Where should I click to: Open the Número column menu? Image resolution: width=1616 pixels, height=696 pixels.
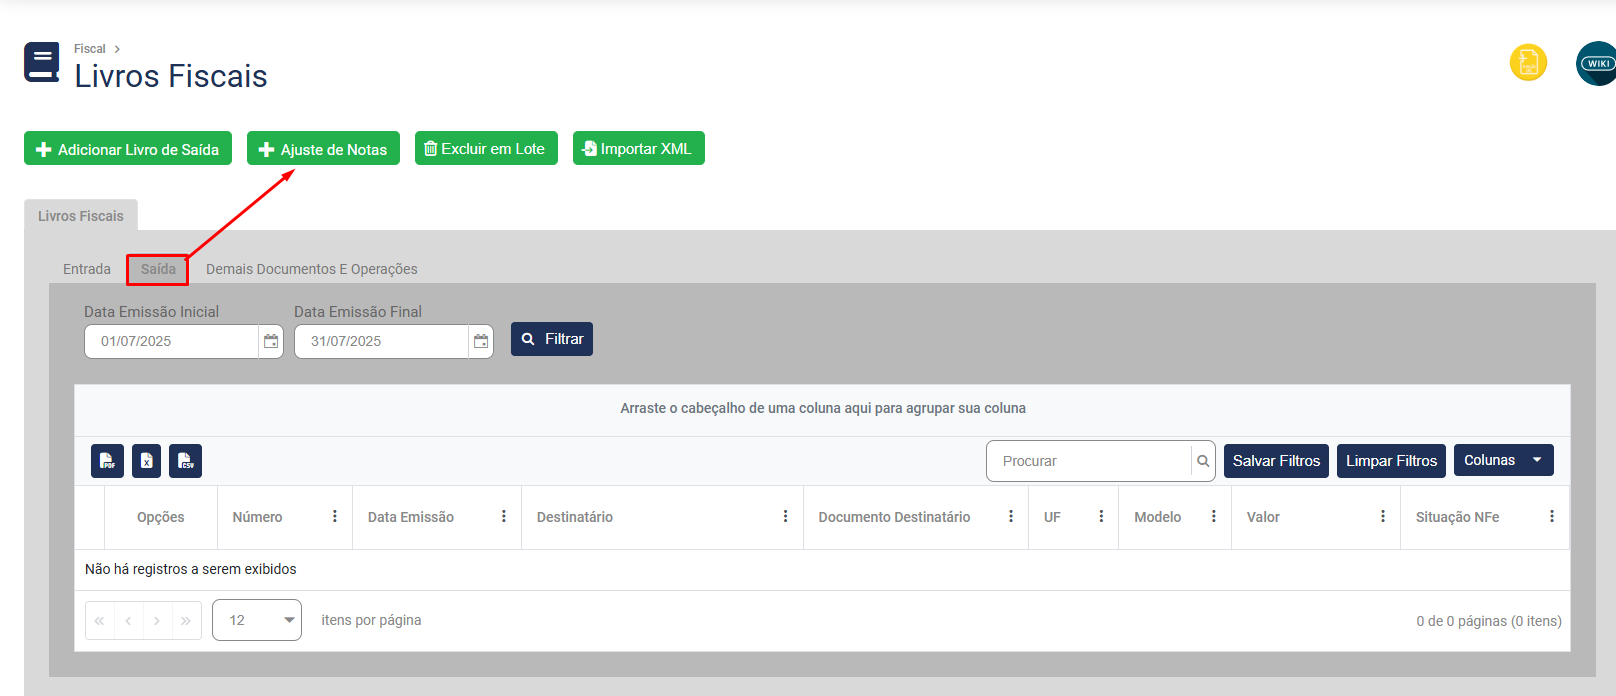click(335, 517)
